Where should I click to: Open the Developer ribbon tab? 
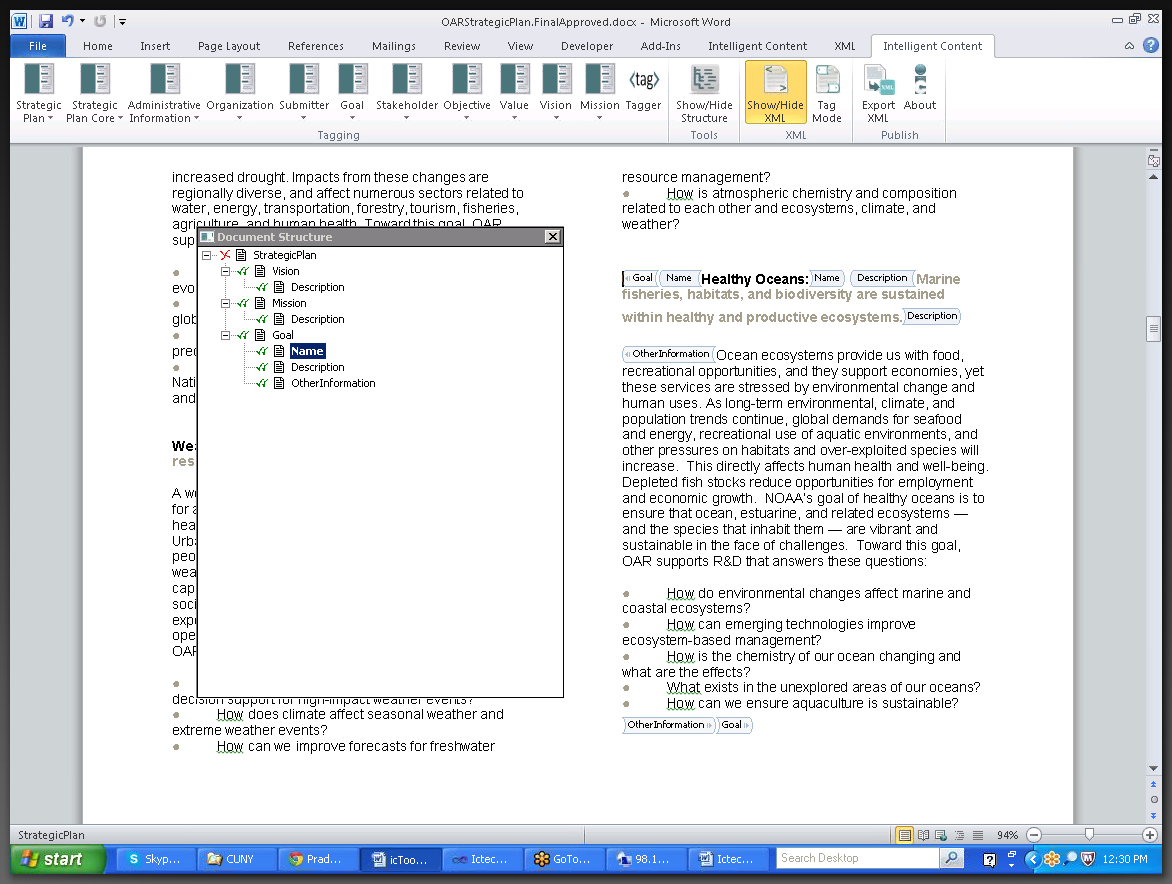click(587, 46)
